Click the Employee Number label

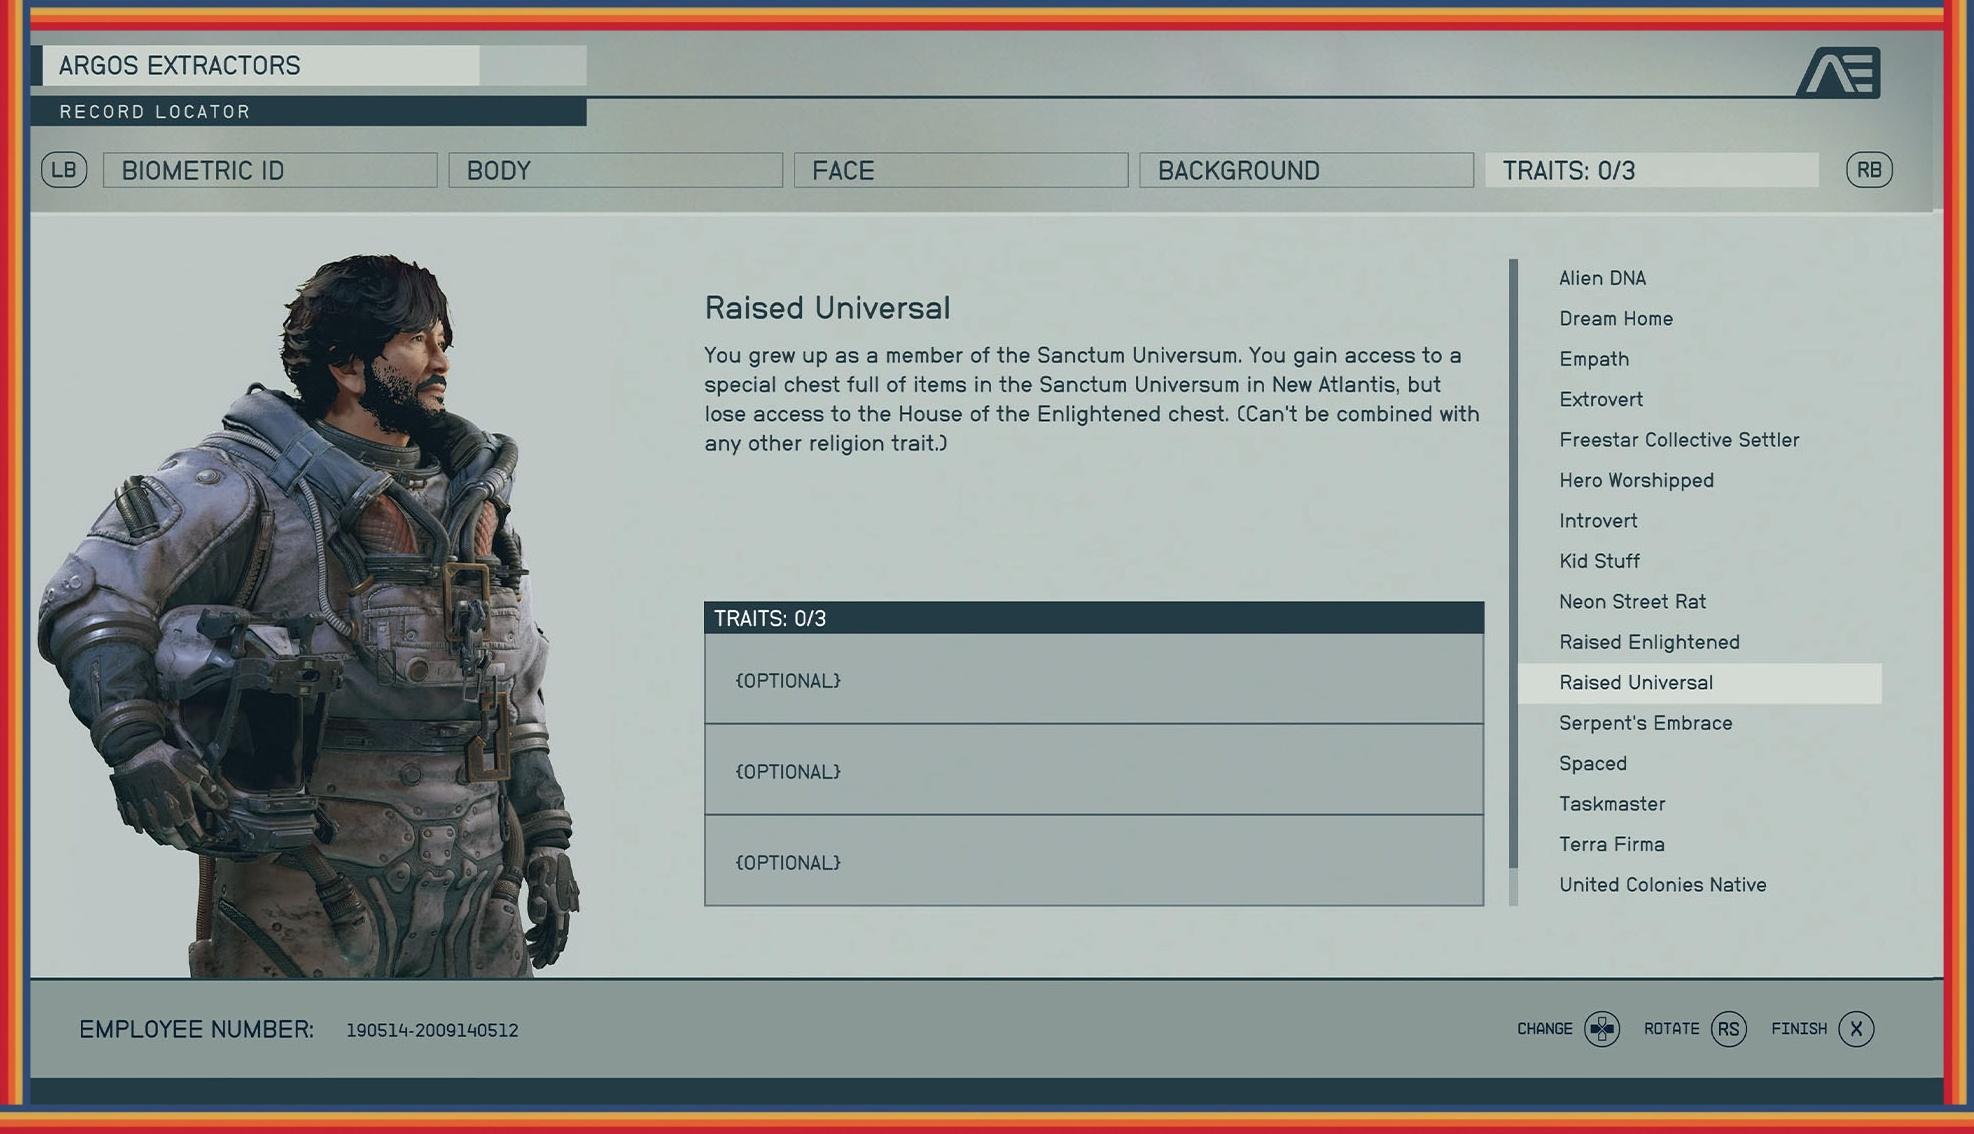(x=196, y=1029)
